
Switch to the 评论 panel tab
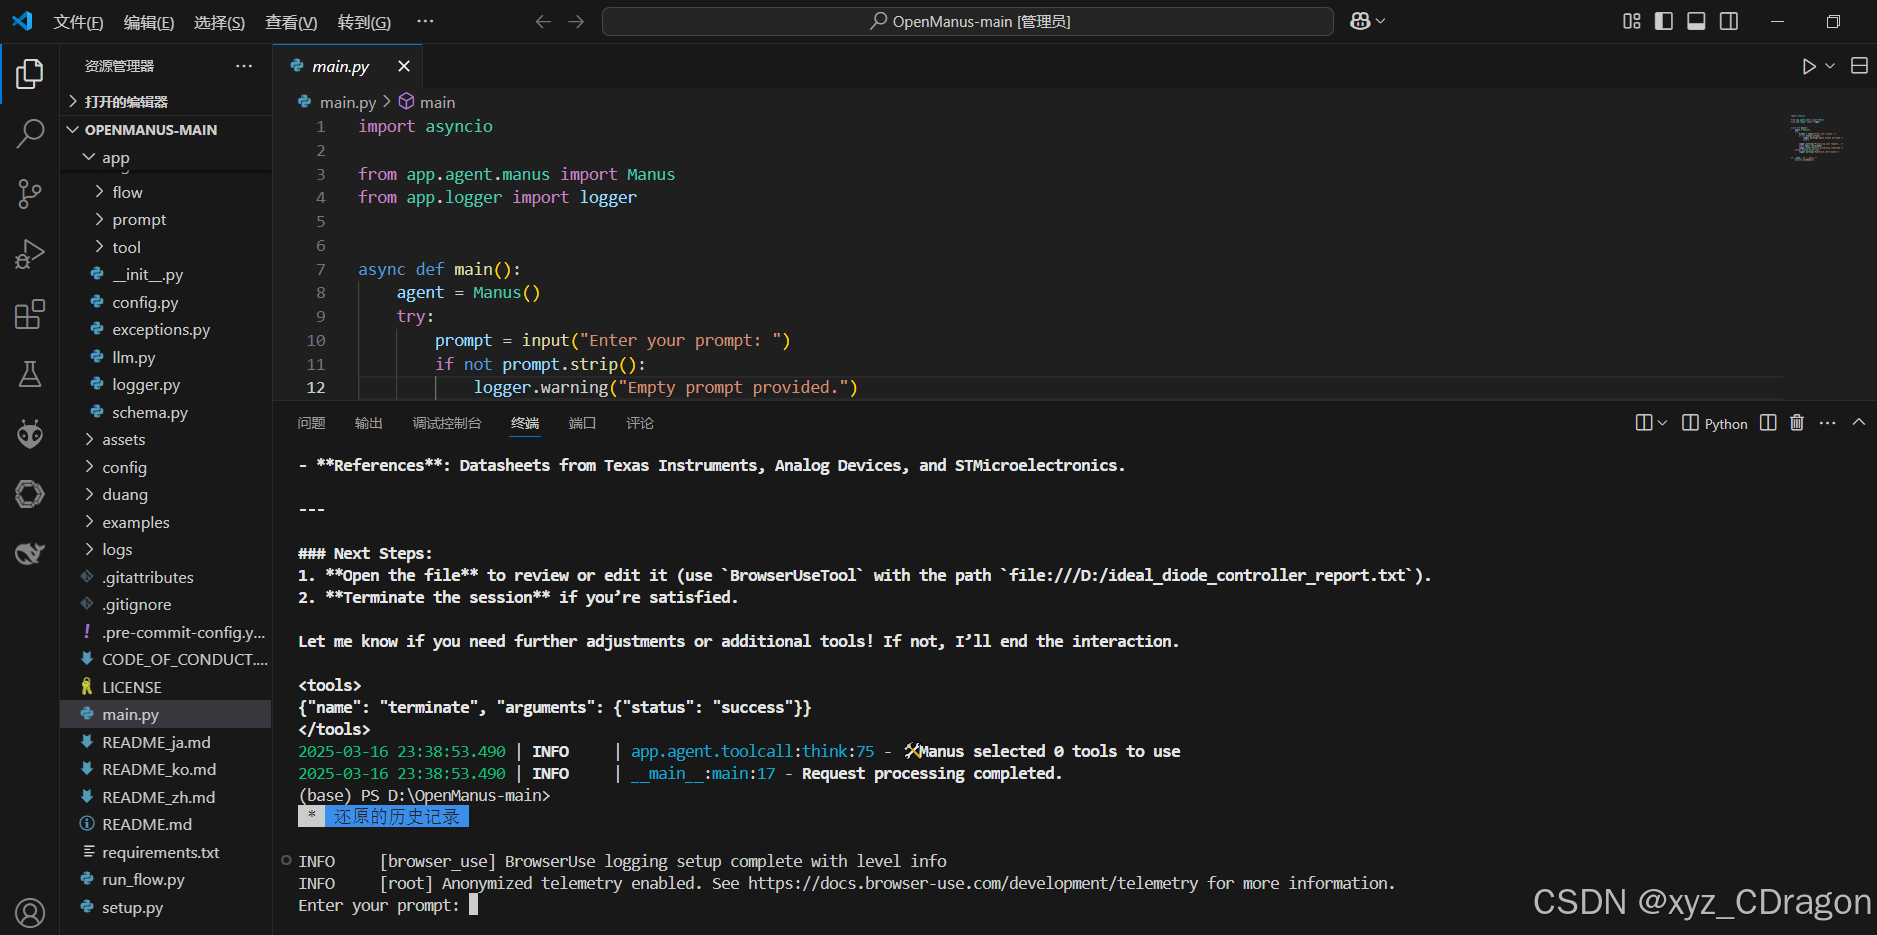(x=640, y=423)
